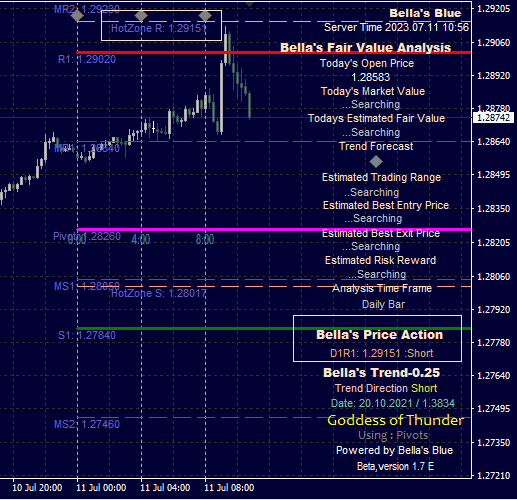
Task: Click the HotZone R: 1.29151 label
Action: [x=159, y=28]
